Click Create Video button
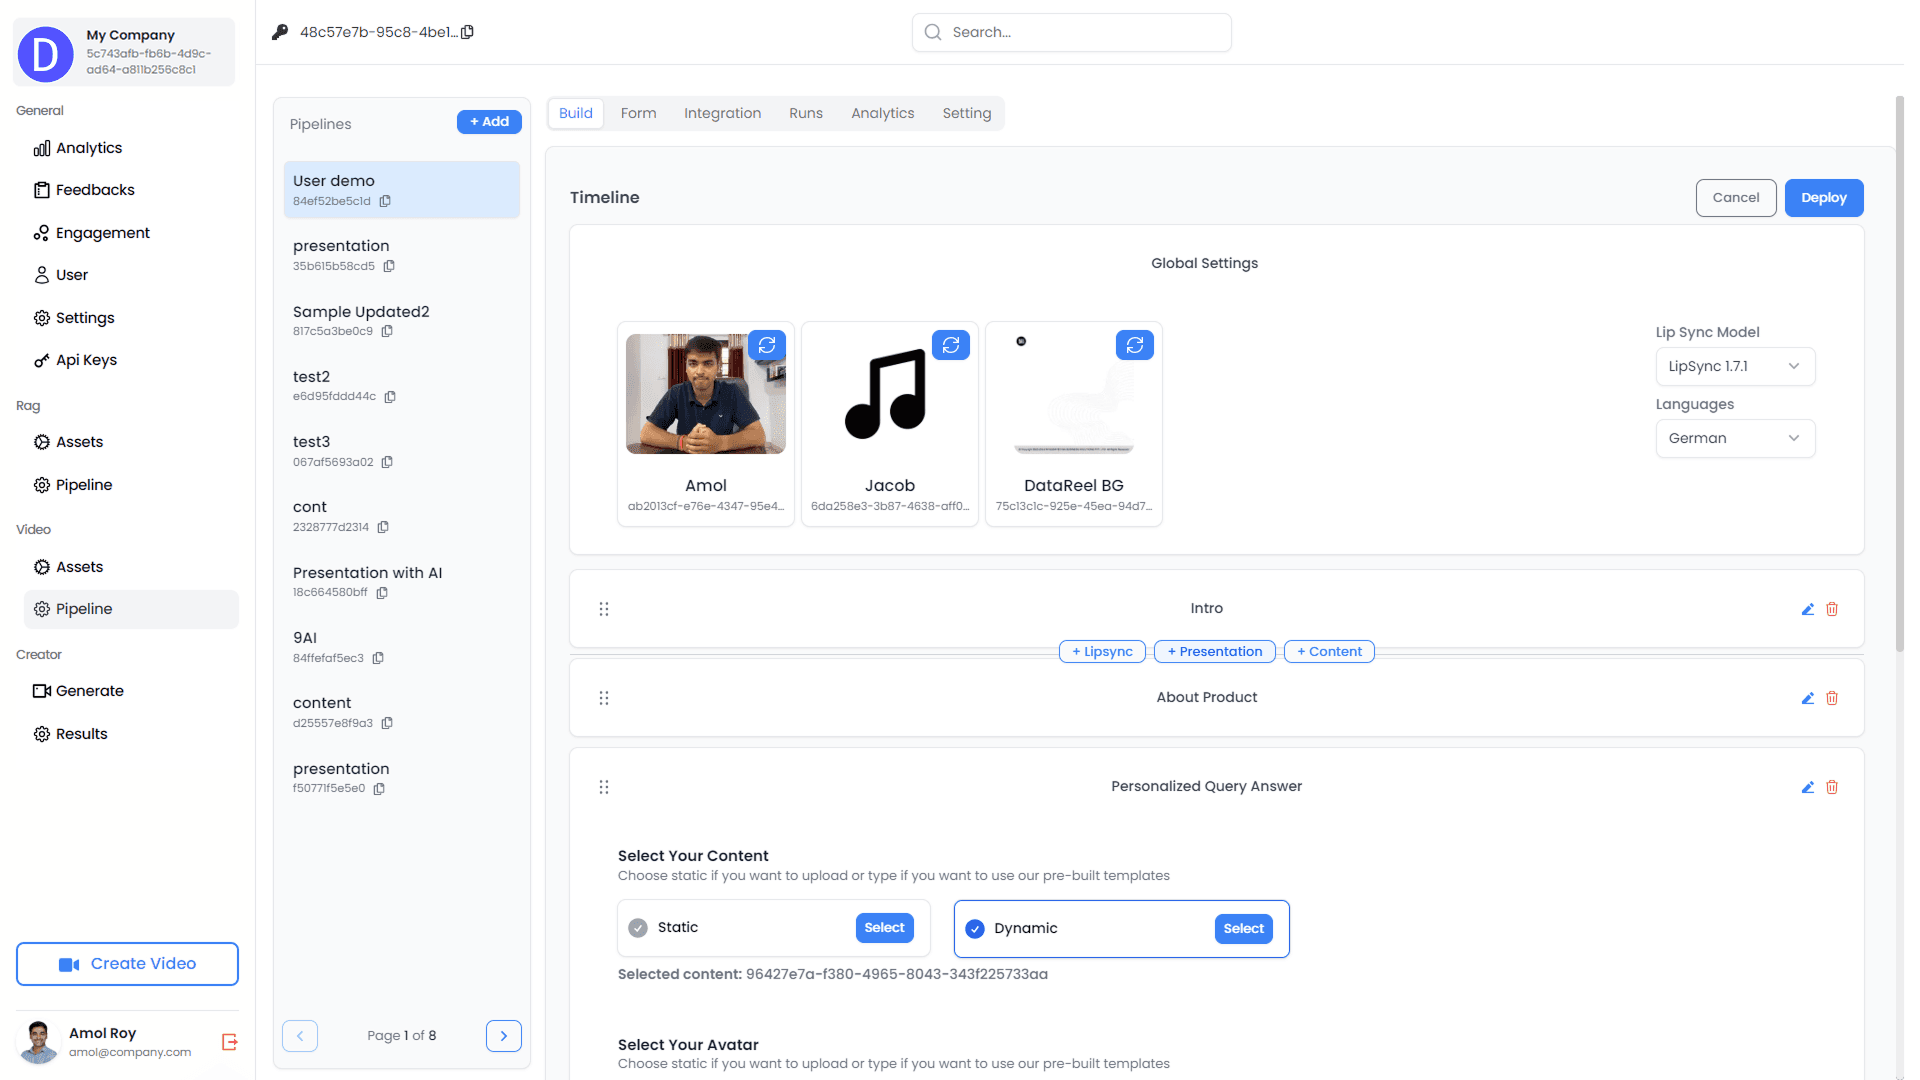Viewport: 1920px width, 1080px height. point(127,964)
